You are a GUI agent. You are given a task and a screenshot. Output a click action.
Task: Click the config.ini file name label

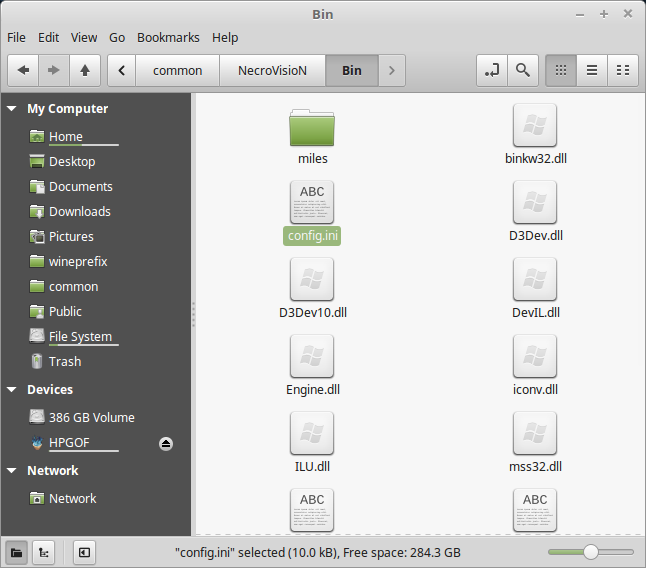click(x=312, y=236)
